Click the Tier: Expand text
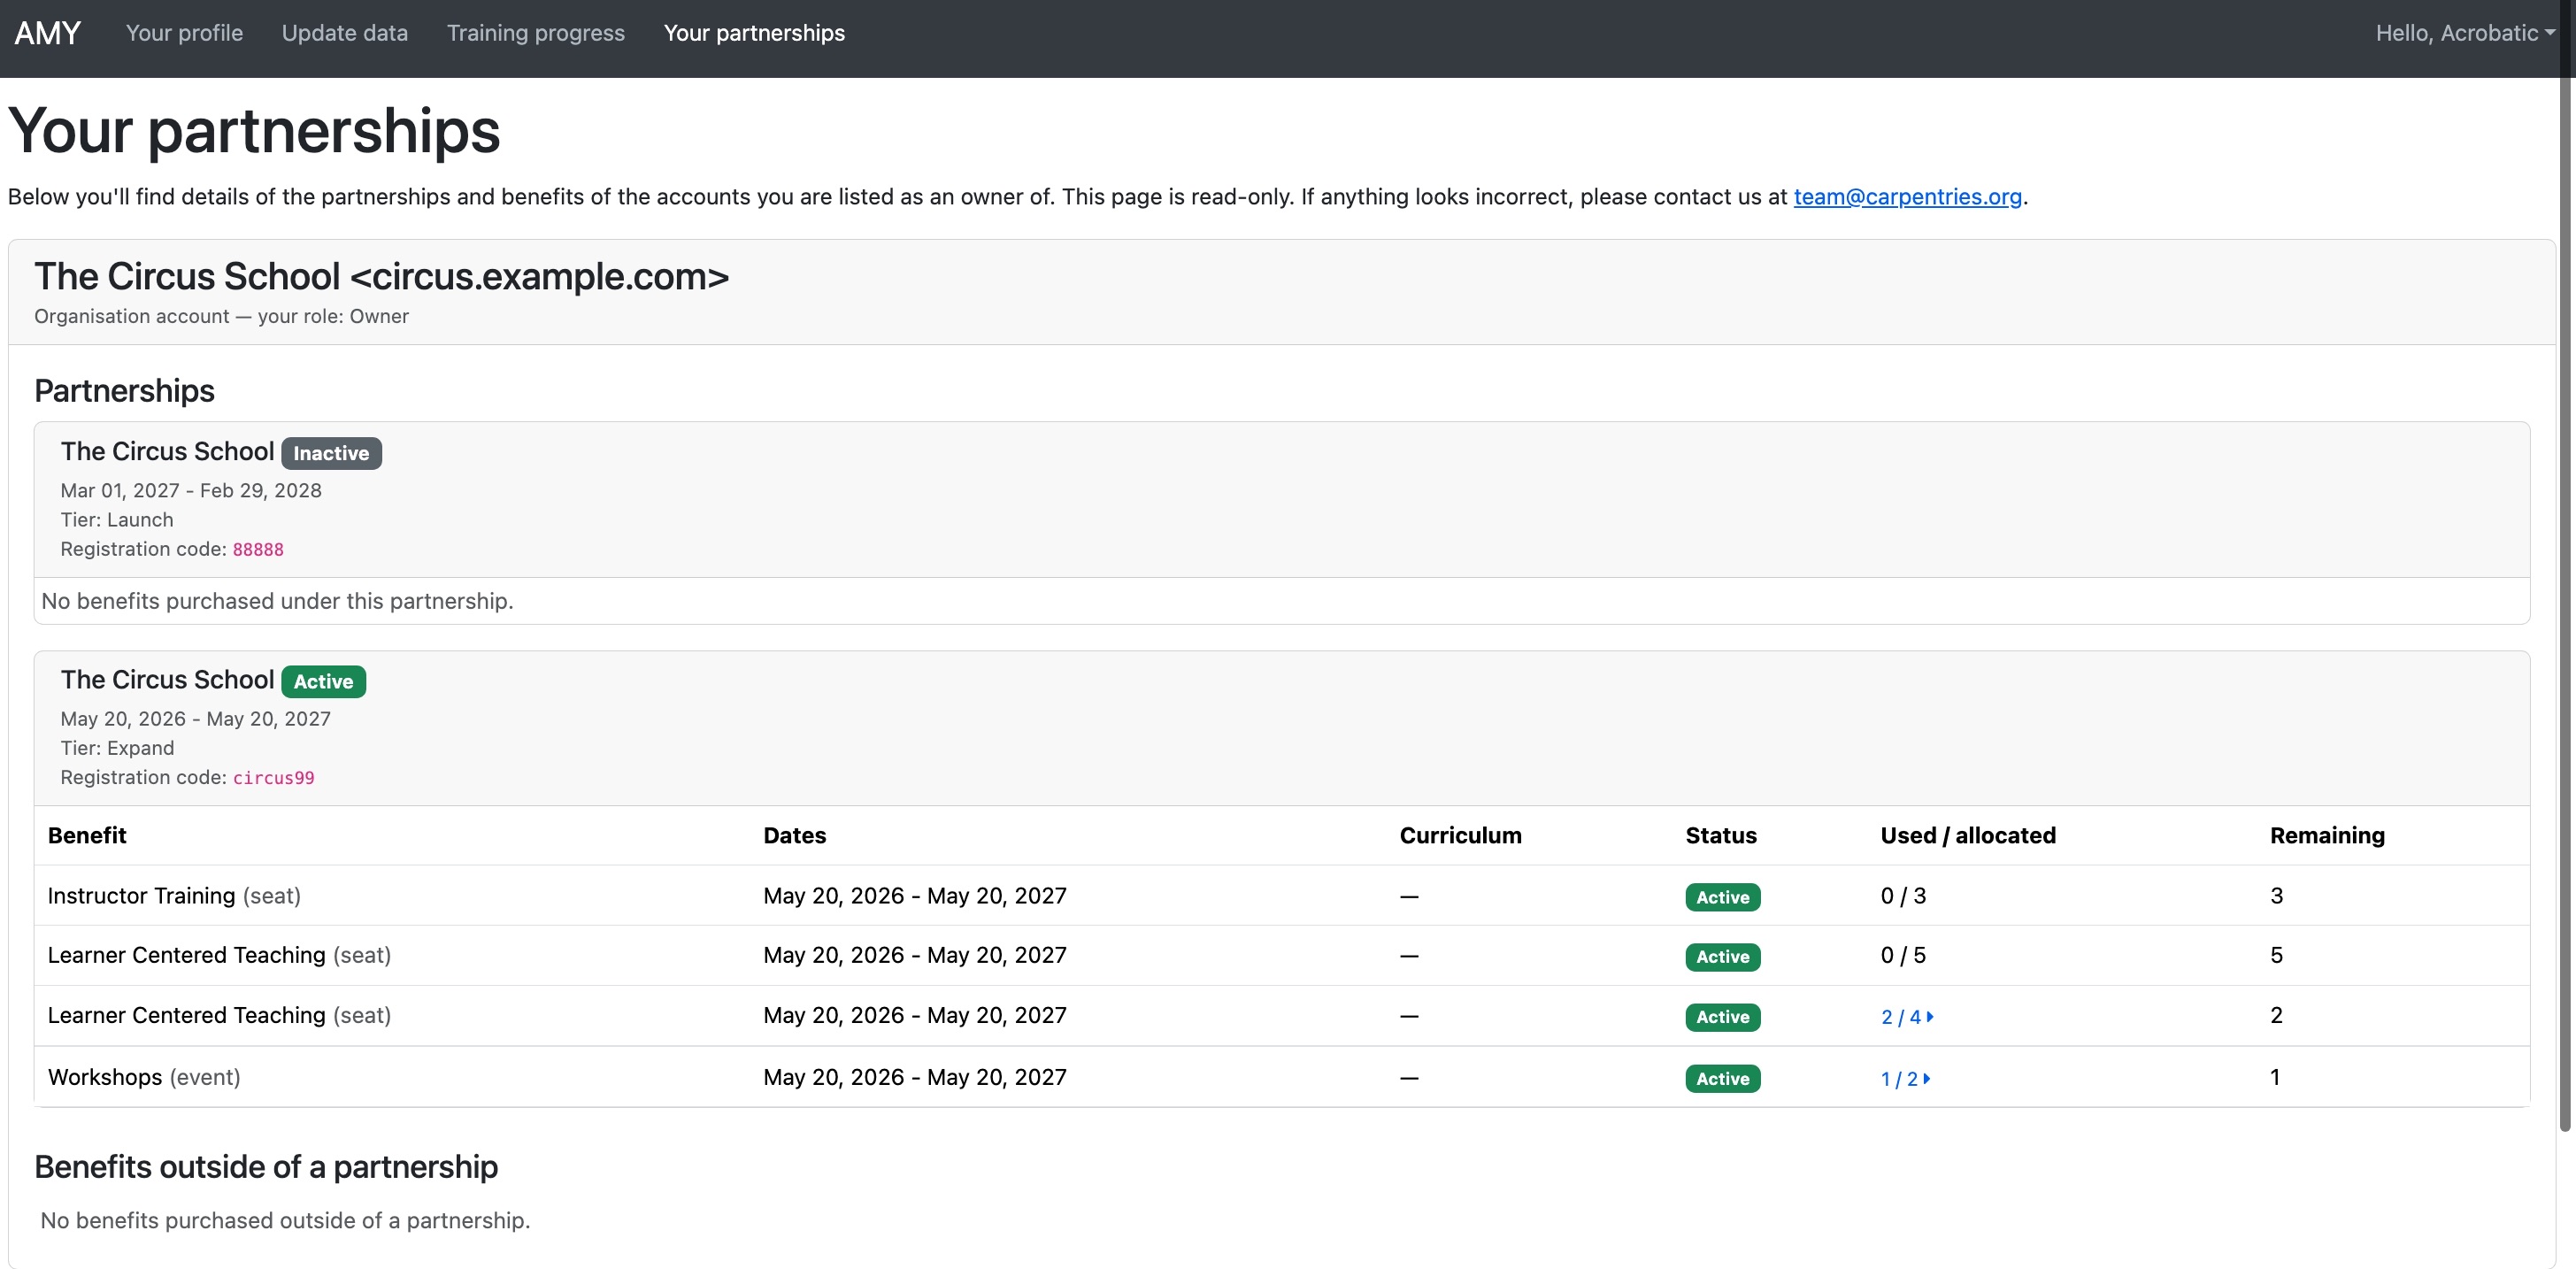2576x1269 pixels. tap(117, 748)
